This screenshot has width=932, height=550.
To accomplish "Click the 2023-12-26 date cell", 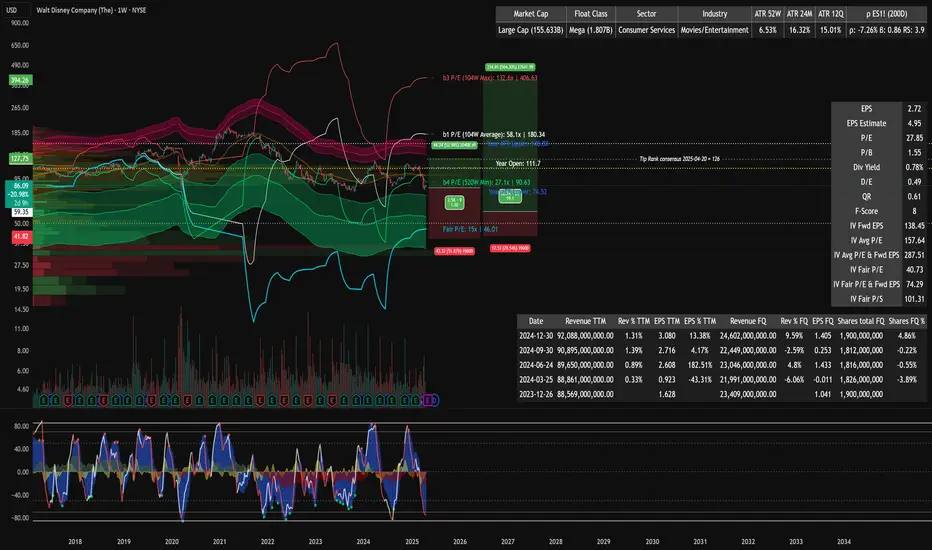I will pos(536,394).
